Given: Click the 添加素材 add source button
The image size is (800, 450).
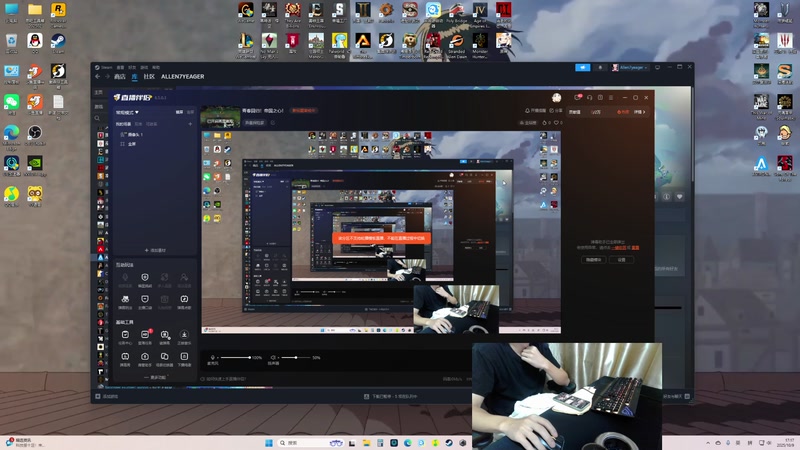Looking at the screenshot, I should (x=155, y=251).
